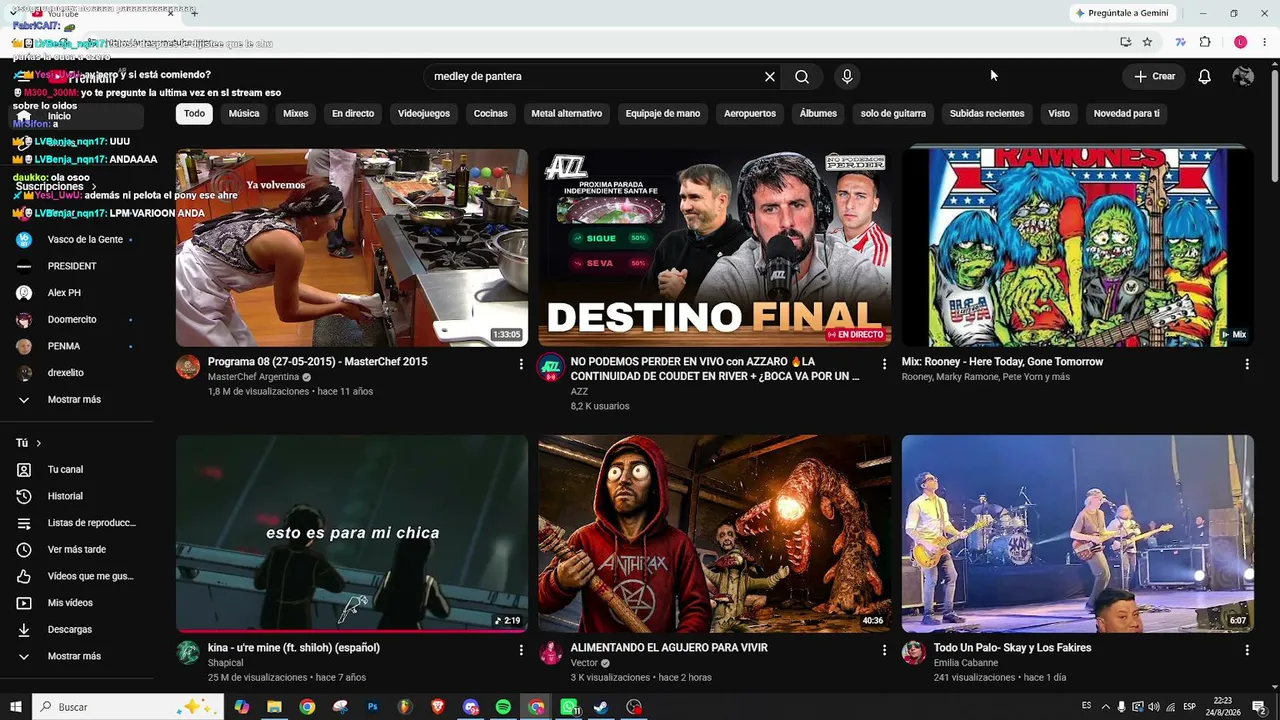Open more options for Rooney mix
The height and width of the screenshot is (720, 1280).
(1247, 364)
